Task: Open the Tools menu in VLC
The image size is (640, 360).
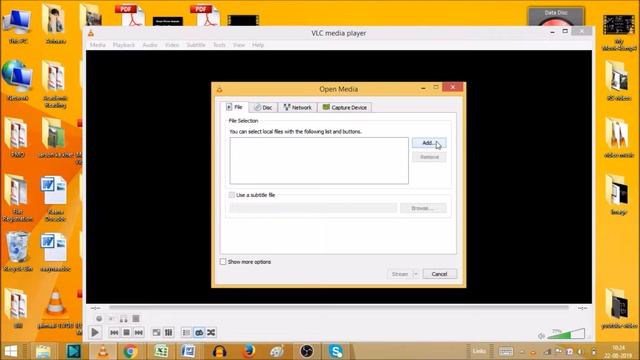Action: click(x=219, y=45)
